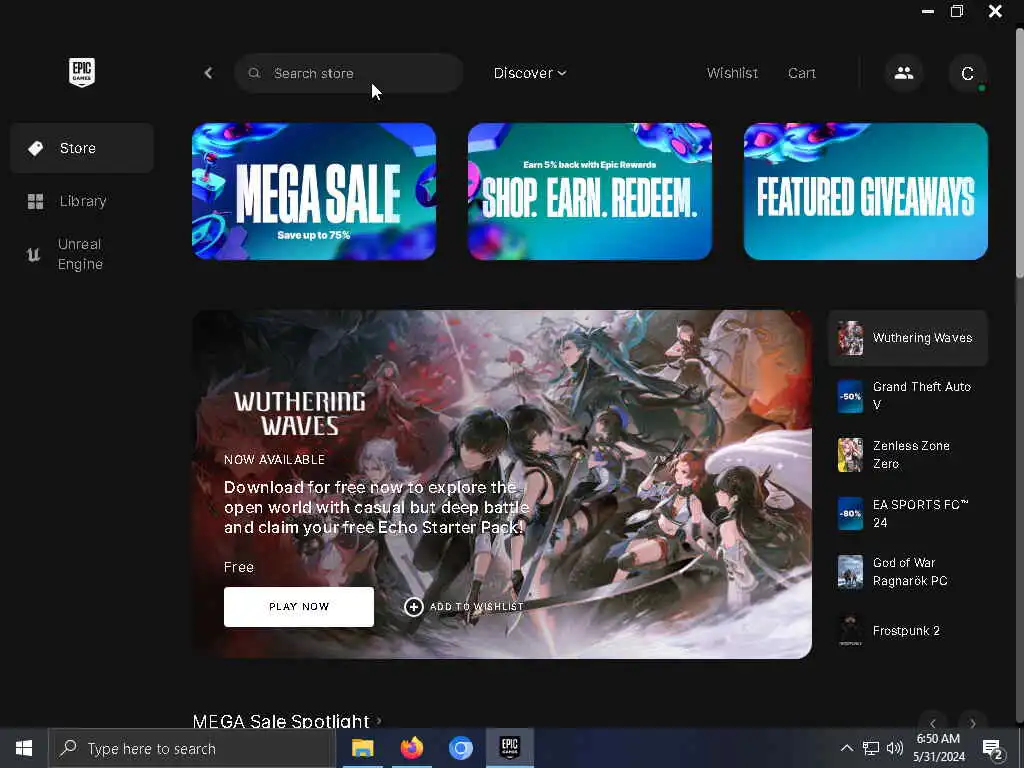
Task: Click the vertical scrollbar
Action: (x=1019, y=153)
